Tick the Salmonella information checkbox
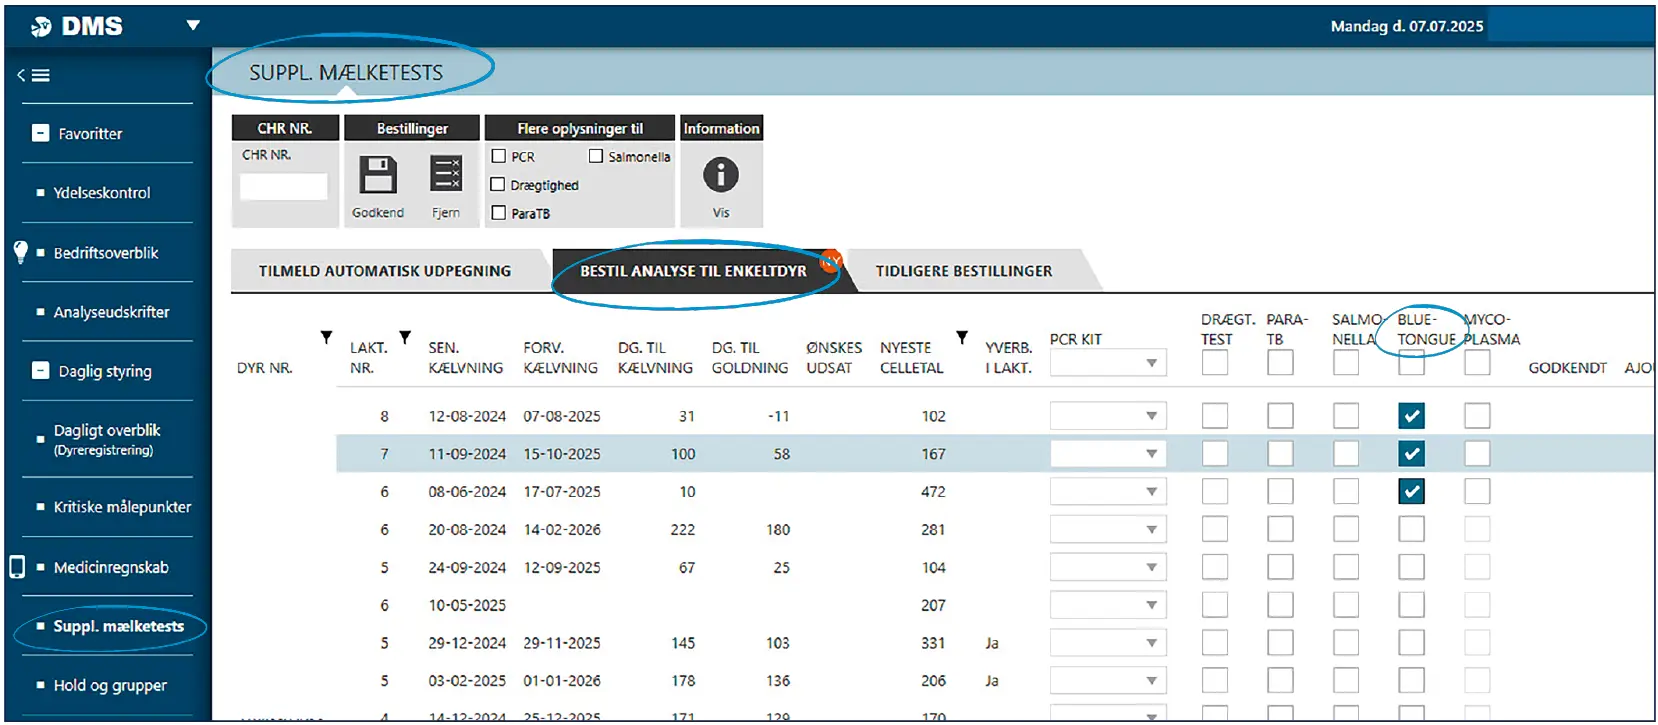Viewport: 1658px width, 725px height. tap(596, 156)
